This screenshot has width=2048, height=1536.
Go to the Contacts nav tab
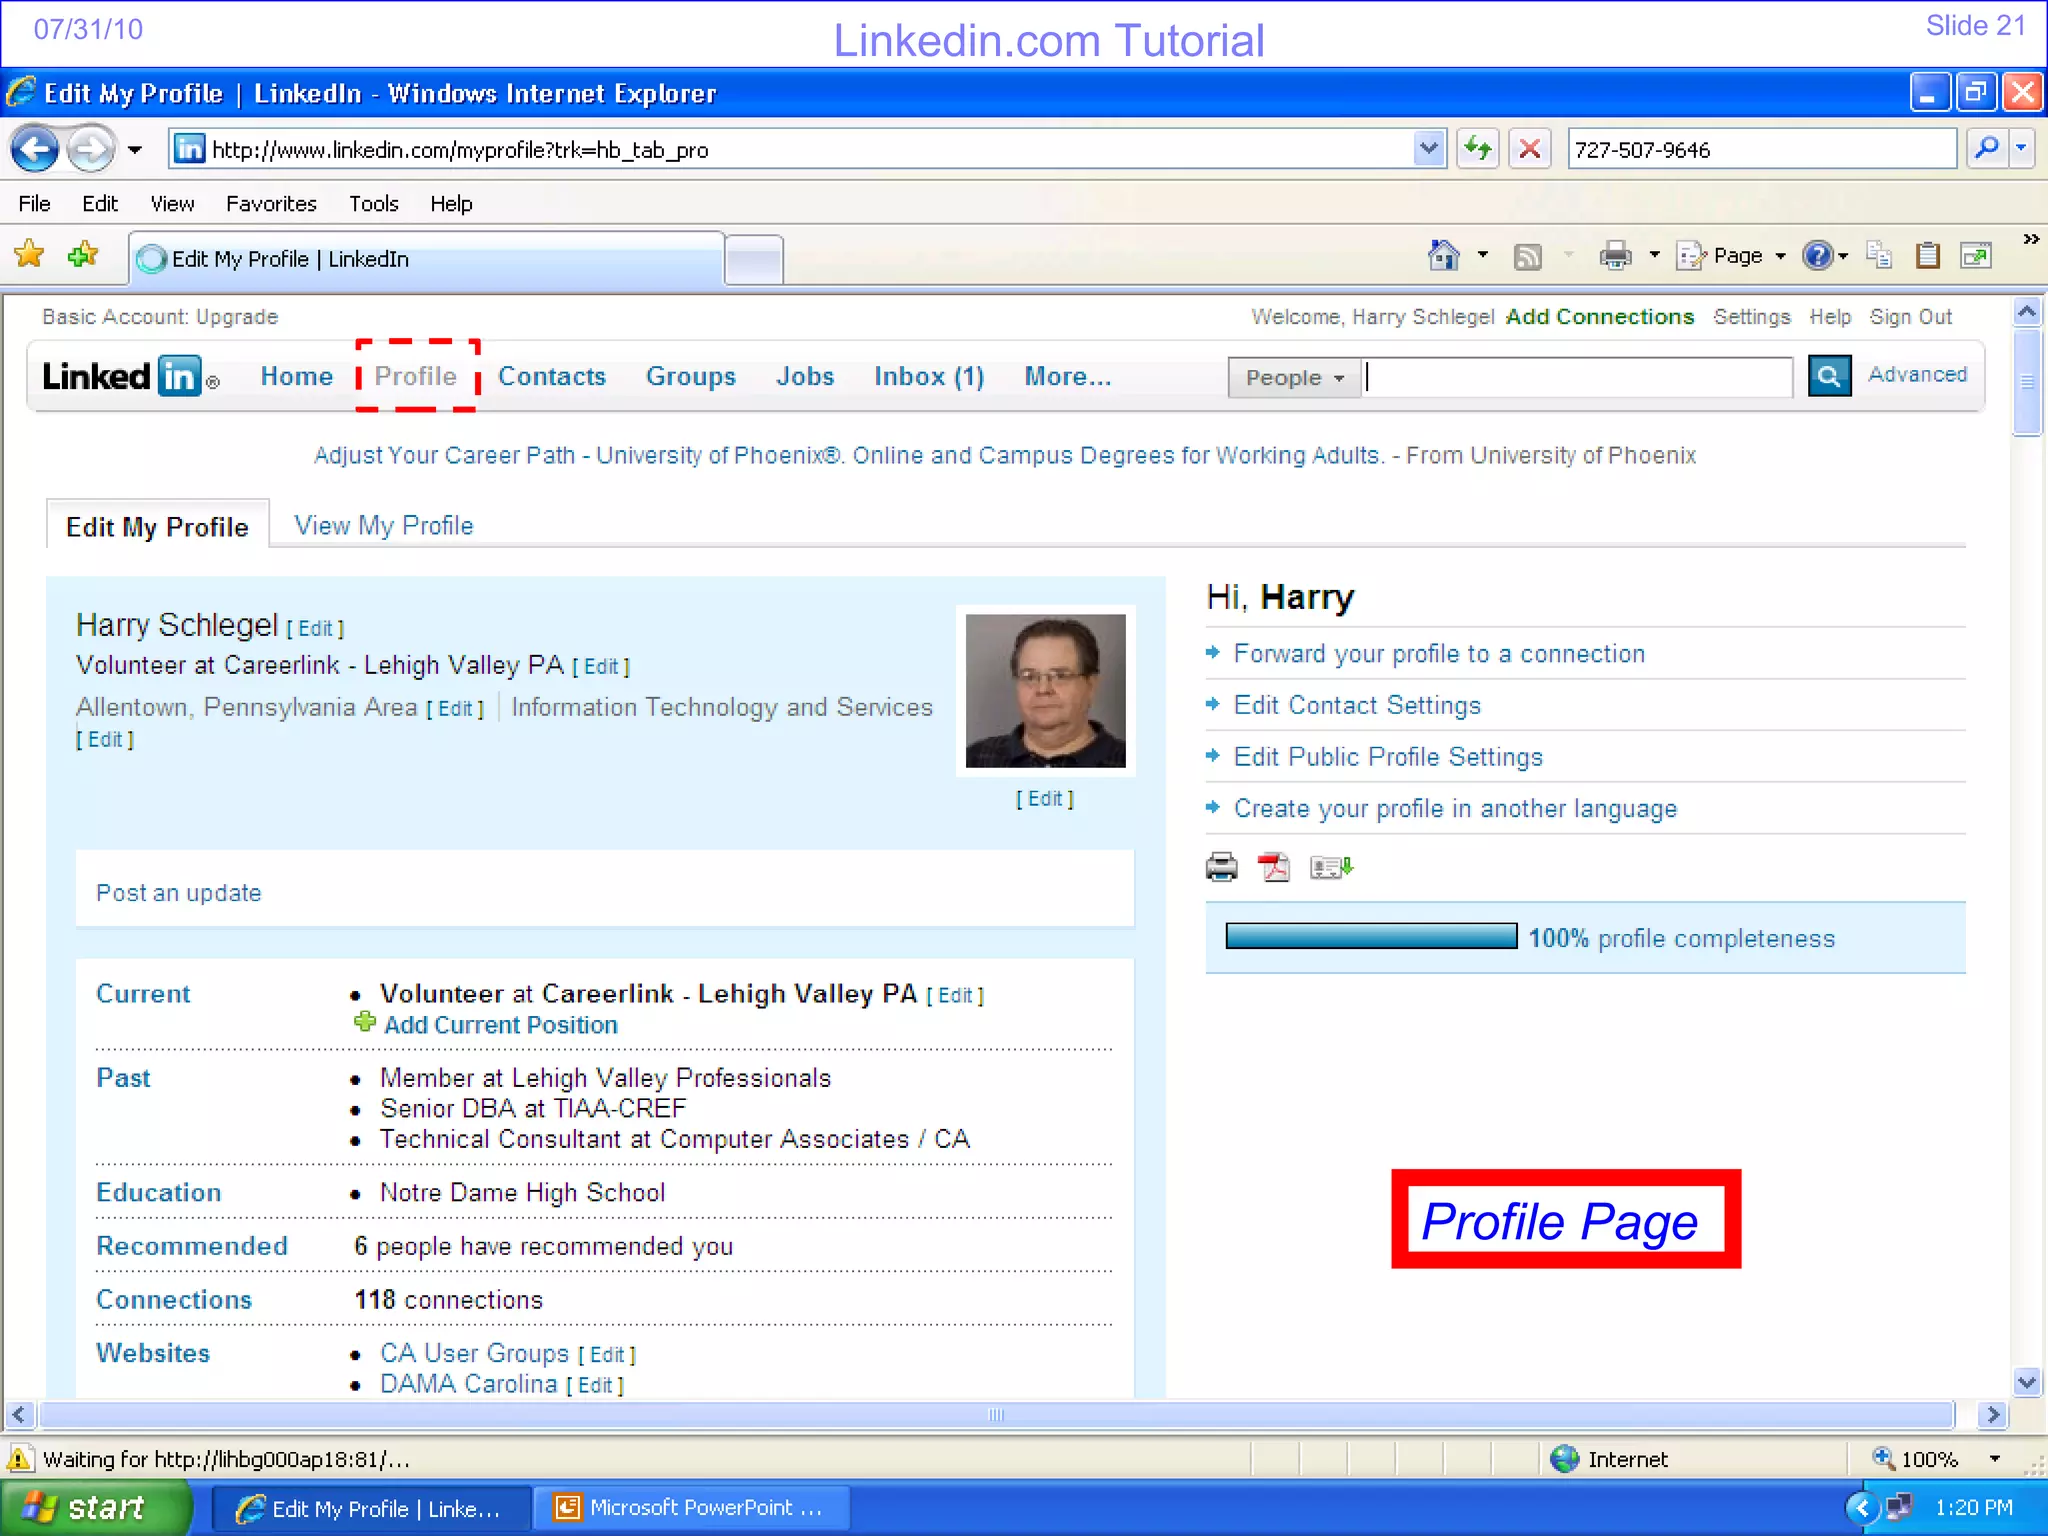coord(552,376)
